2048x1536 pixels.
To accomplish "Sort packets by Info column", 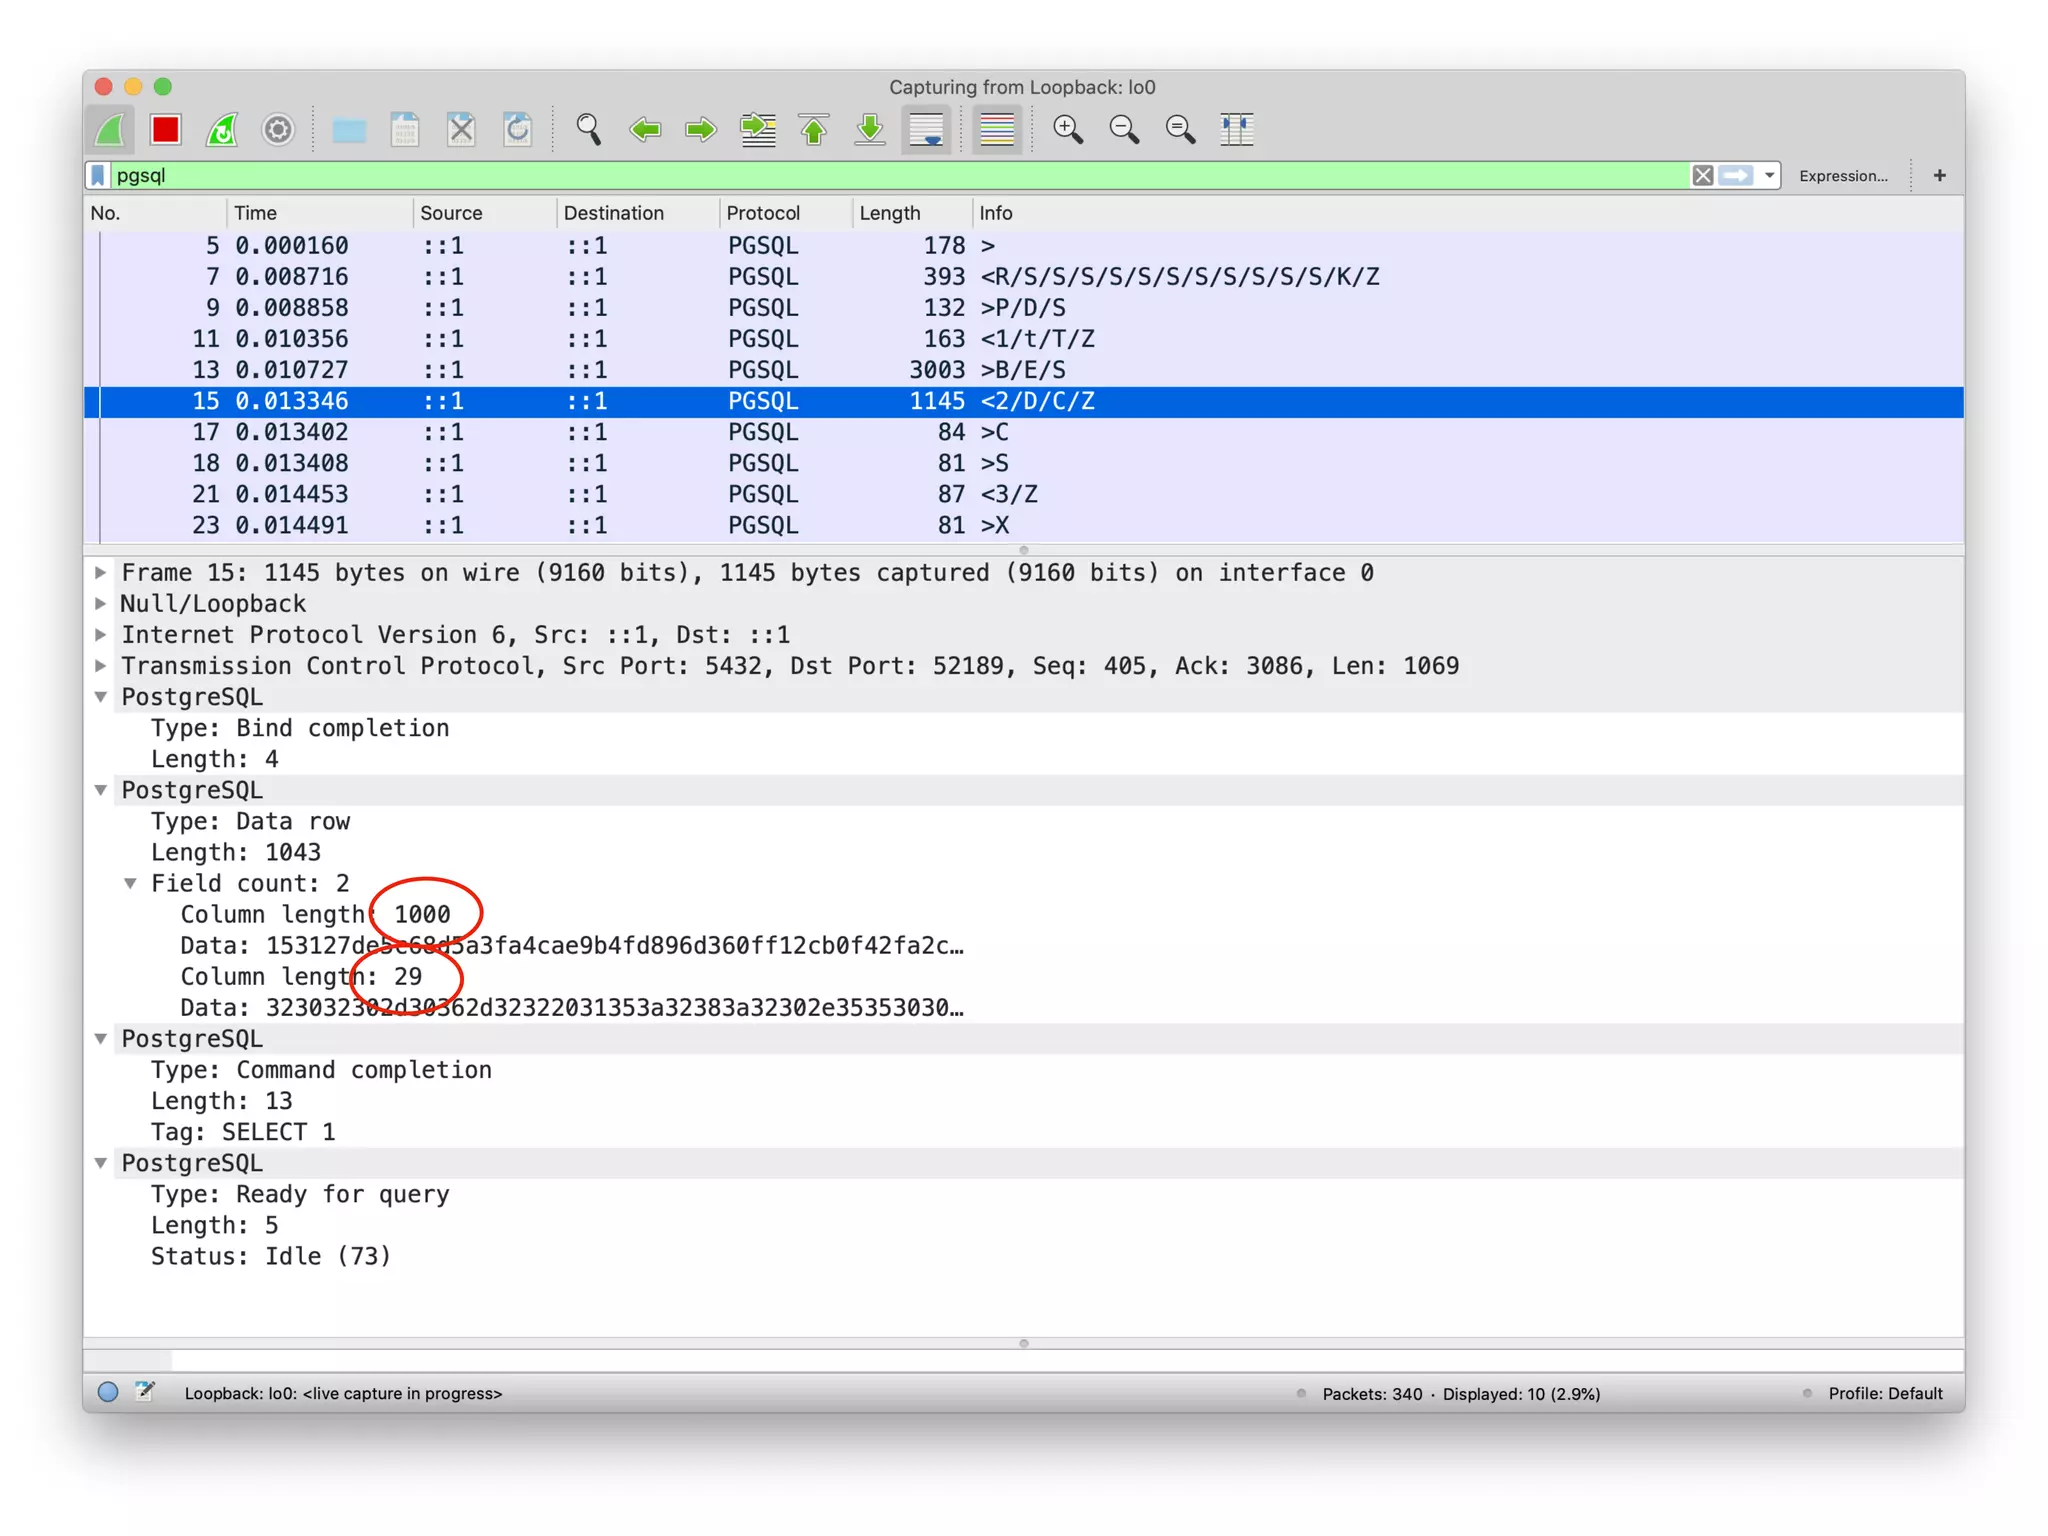I will [x=1468, y=213].
